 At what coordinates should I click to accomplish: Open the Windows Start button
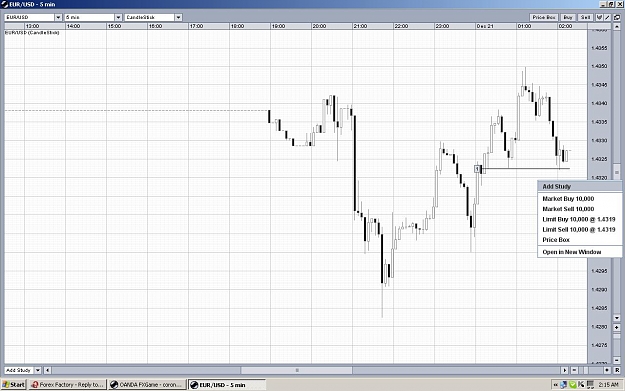[x=14, y=385]
